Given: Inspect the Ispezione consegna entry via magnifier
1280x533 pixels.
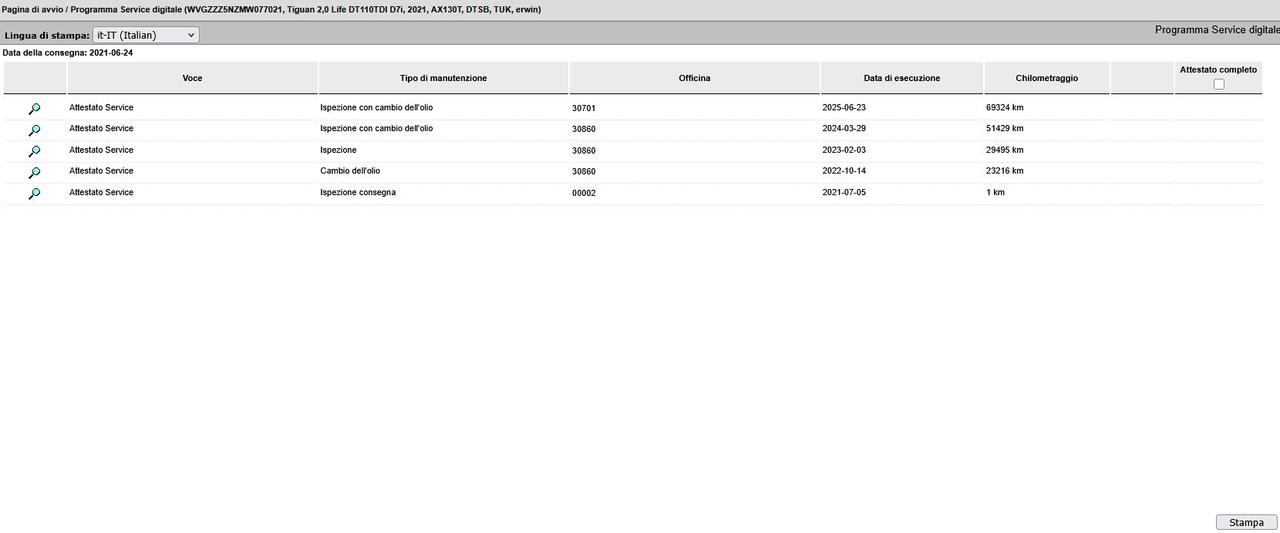Looking at the screenshot, I should (x=34, y=193).
